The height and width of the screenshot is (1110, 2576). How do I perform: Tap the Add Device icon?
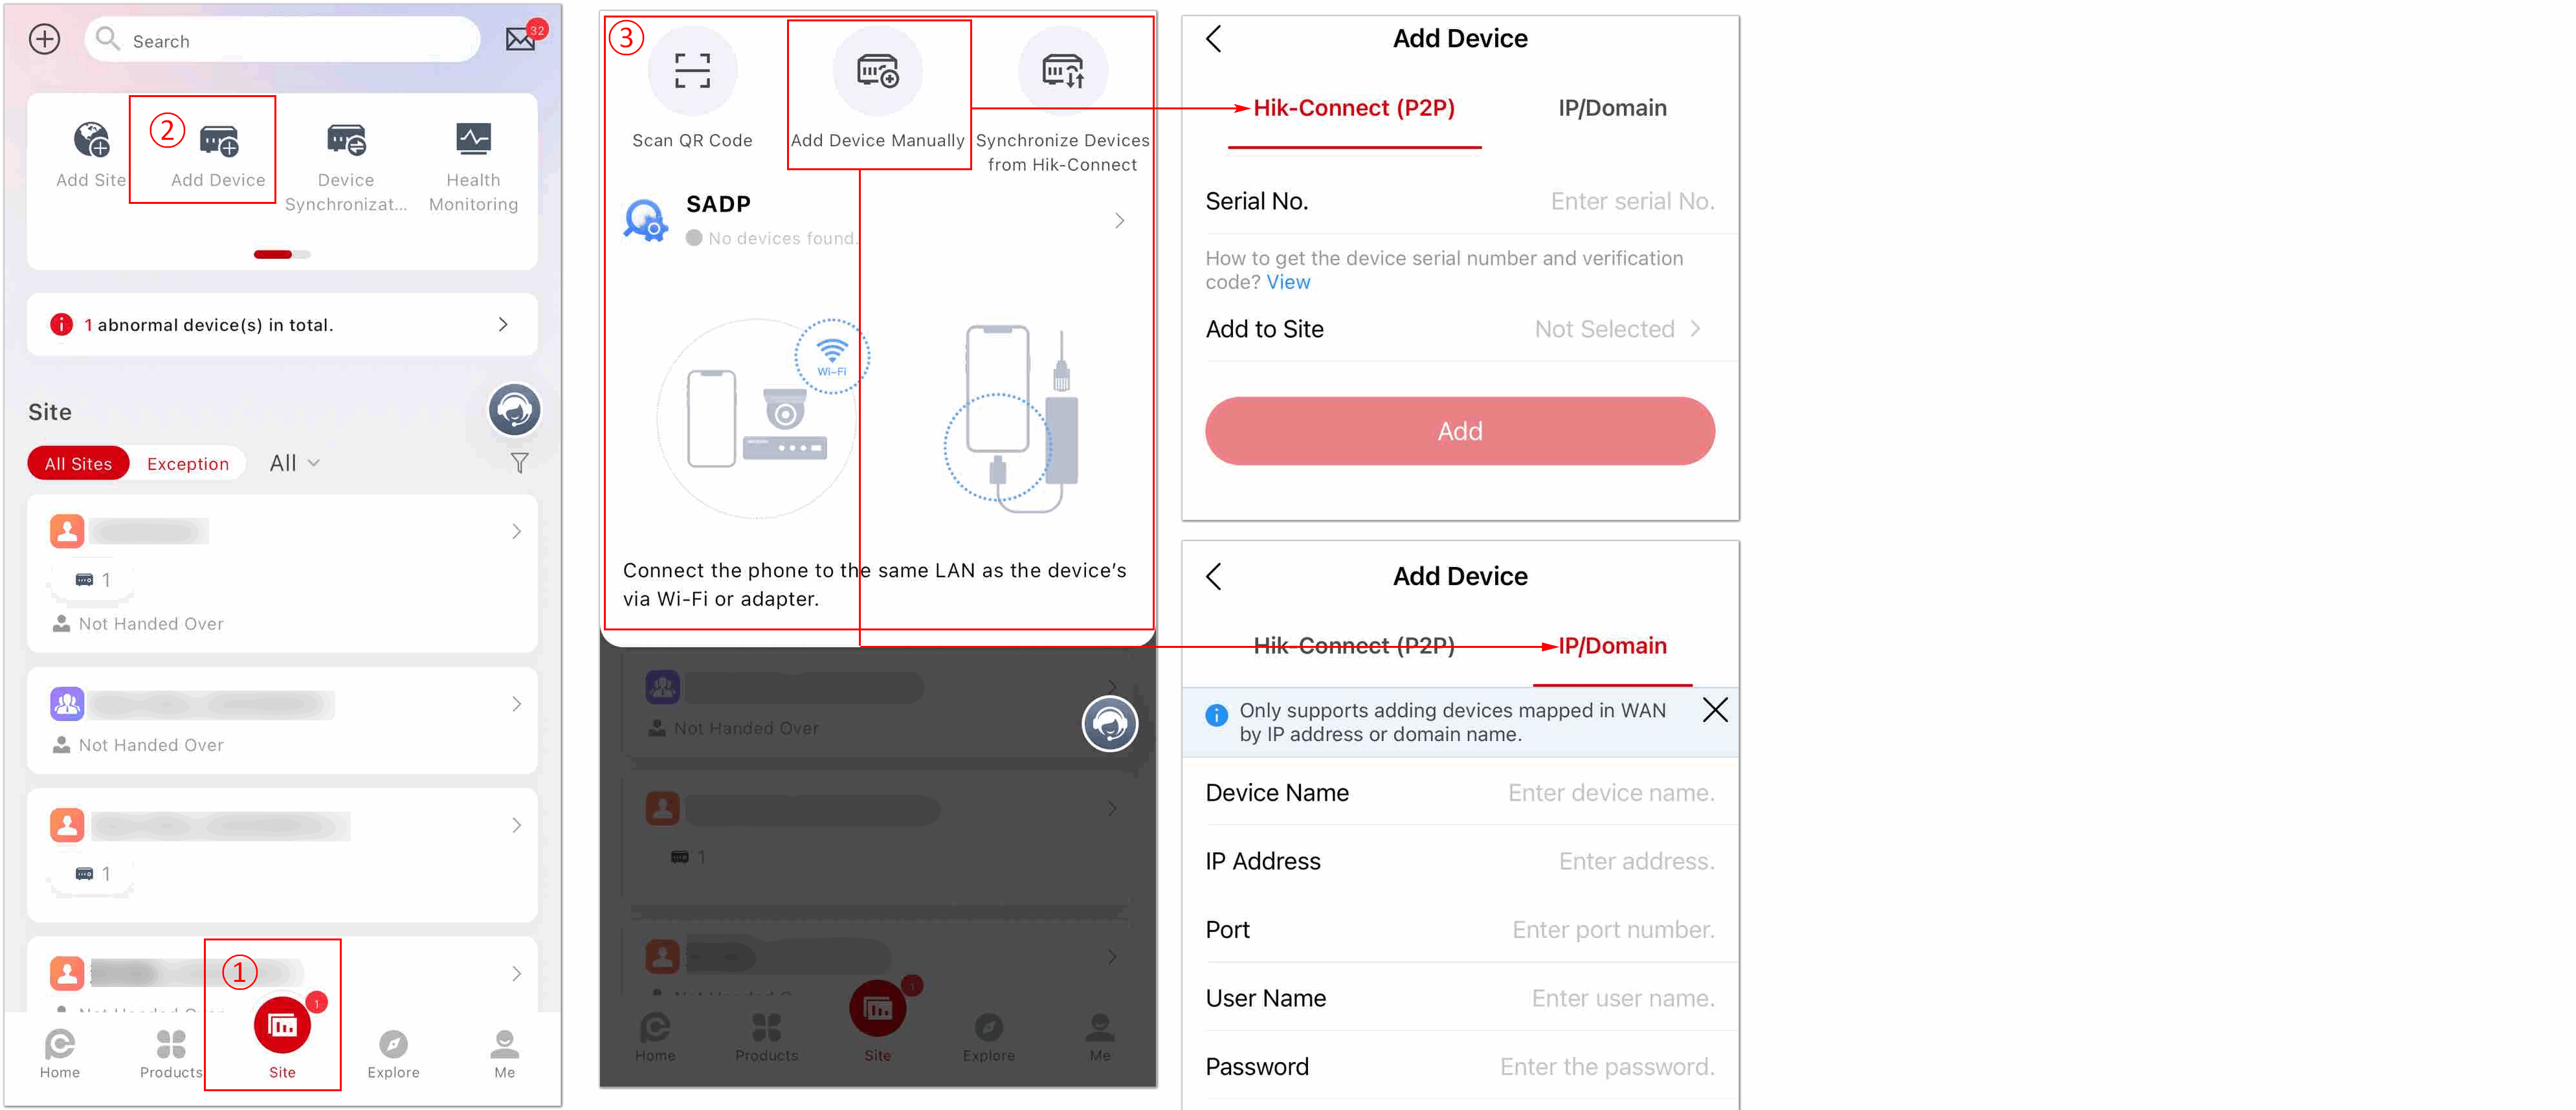pyautogui.click(x=219, y=140)
